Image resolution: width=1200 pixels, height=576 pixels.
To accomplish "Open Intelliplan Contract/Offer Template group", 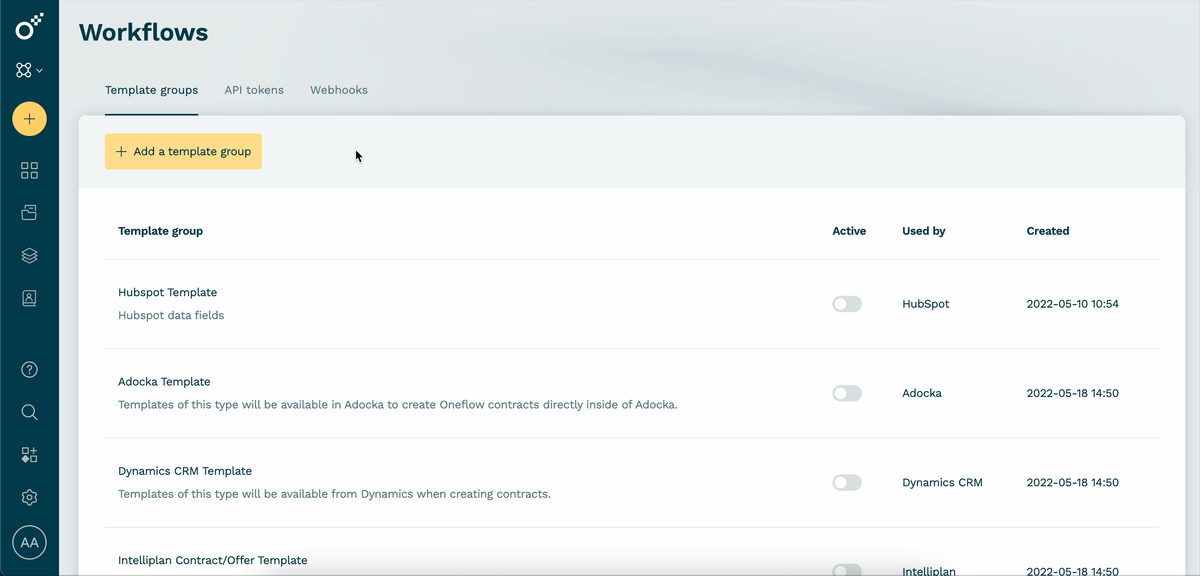I will click(213, 560).
